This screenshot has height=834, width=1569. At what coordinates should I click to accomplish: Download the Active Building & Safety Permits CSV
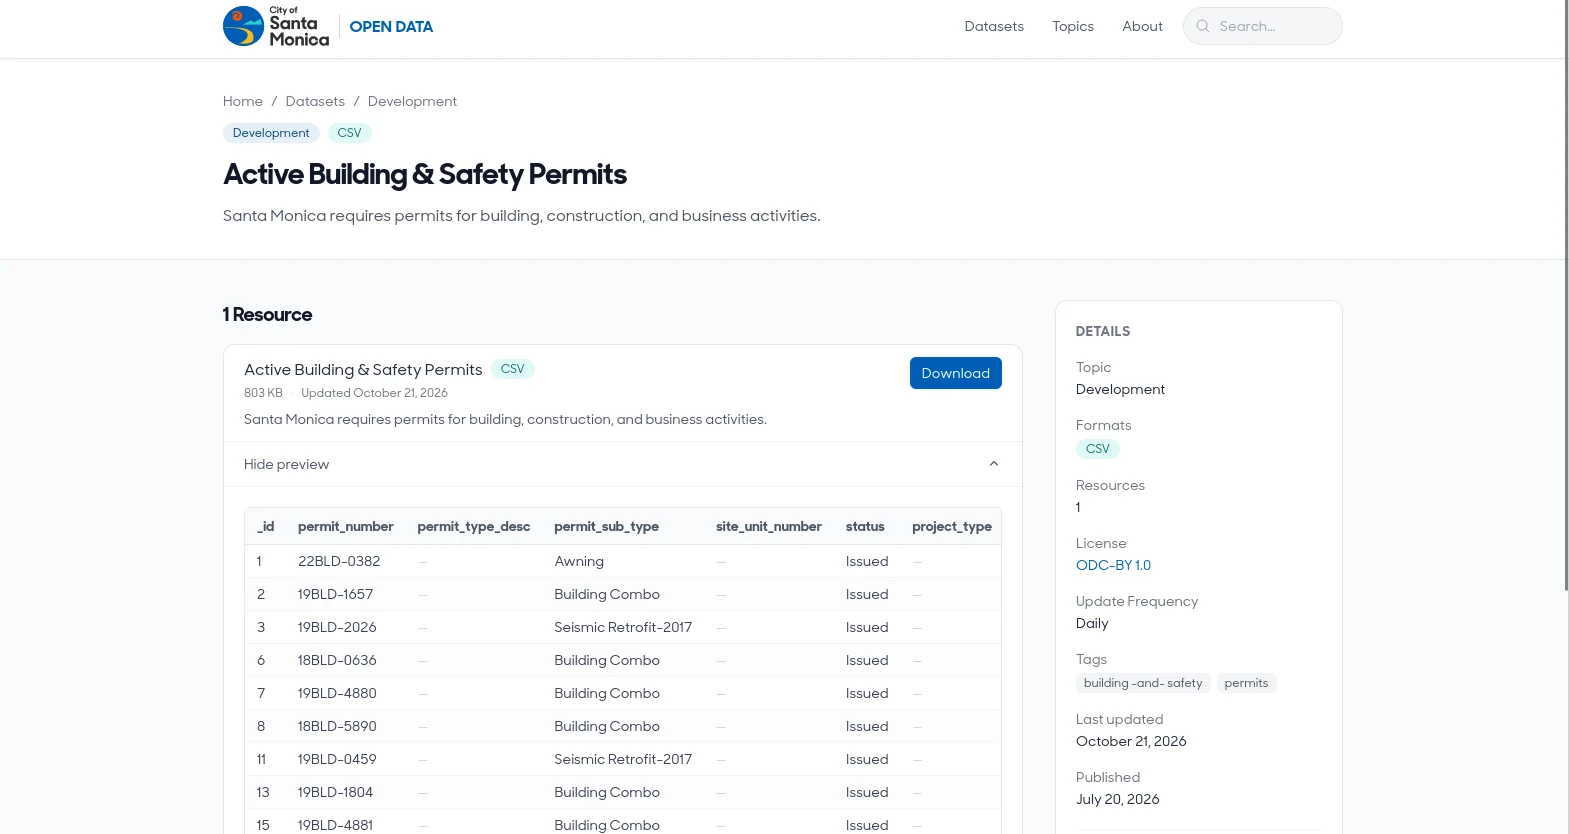coord(956,373)
